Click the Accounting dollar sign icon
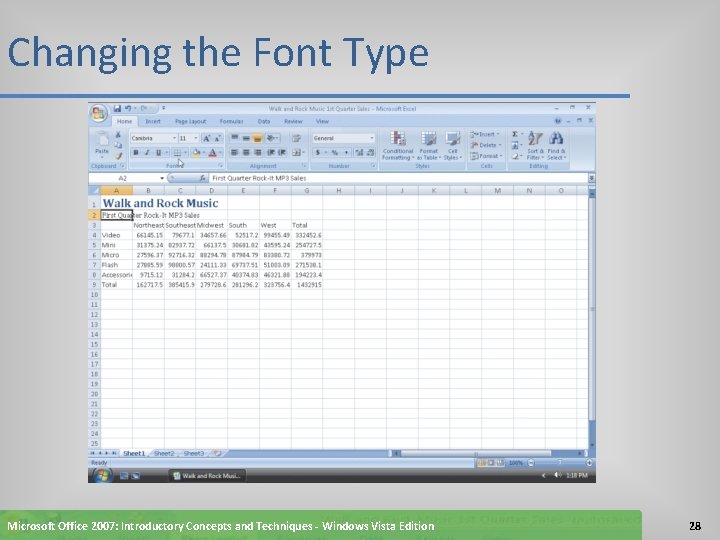The height and width of the screenshot is (540, 720). pyautogui.click(x=318, y=152)
